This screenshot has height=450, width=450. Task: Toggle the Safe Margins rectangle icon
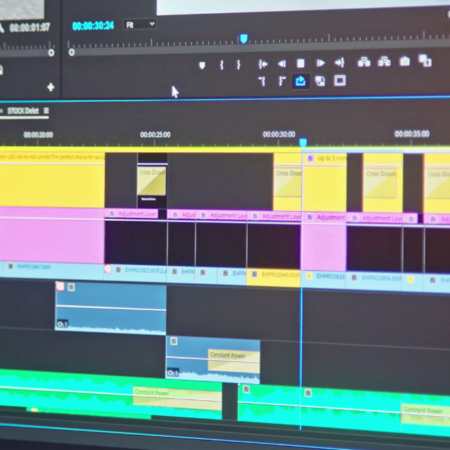click(340, 81)
